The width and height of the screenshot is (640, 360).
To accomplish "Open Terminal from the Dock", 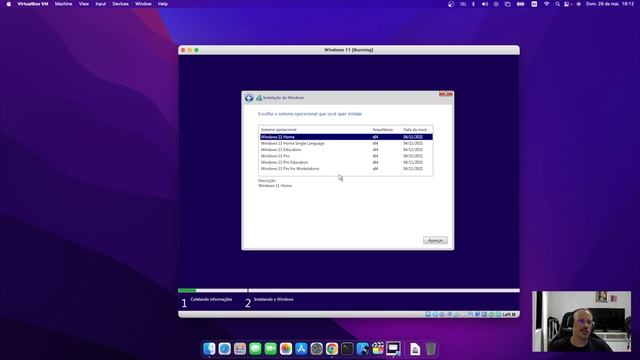I will point(347,349).
